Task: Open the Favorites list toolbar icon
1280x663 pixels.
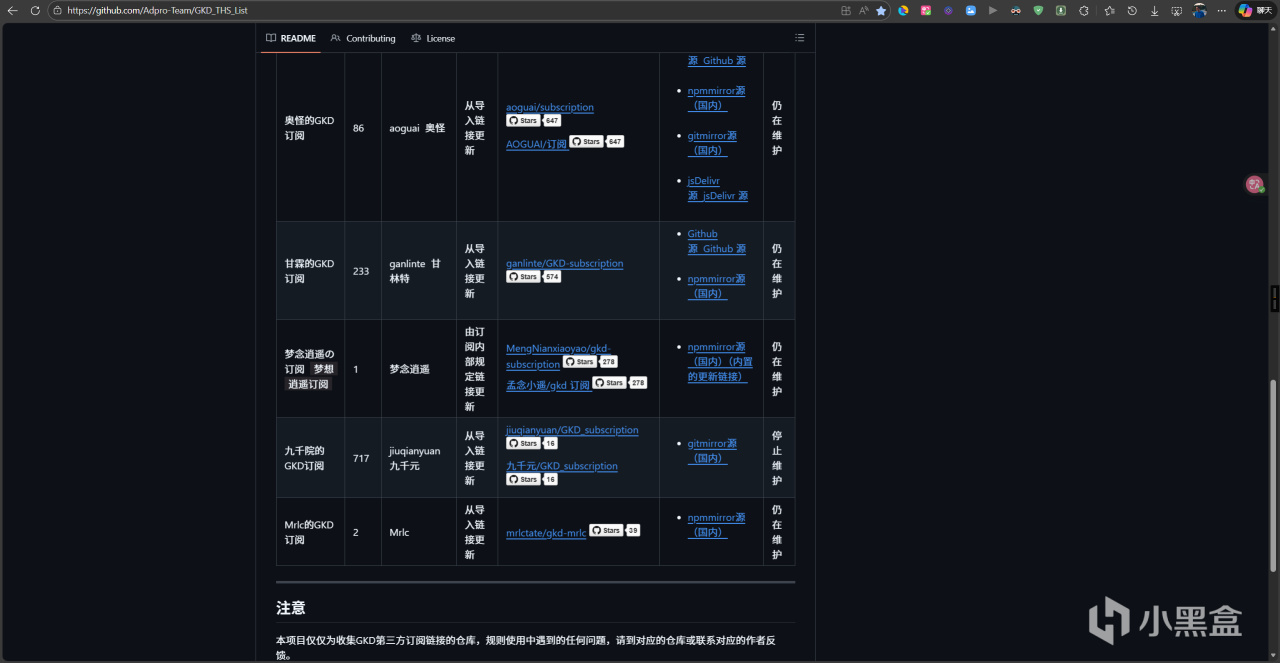Action: click(1110, 10)
